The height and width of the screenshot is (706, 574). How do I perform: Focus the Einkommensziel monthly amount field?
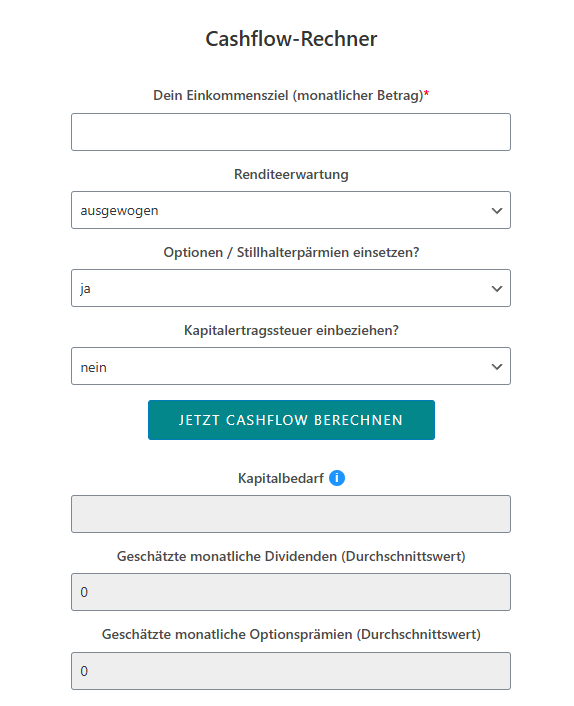tap(291, 132)
